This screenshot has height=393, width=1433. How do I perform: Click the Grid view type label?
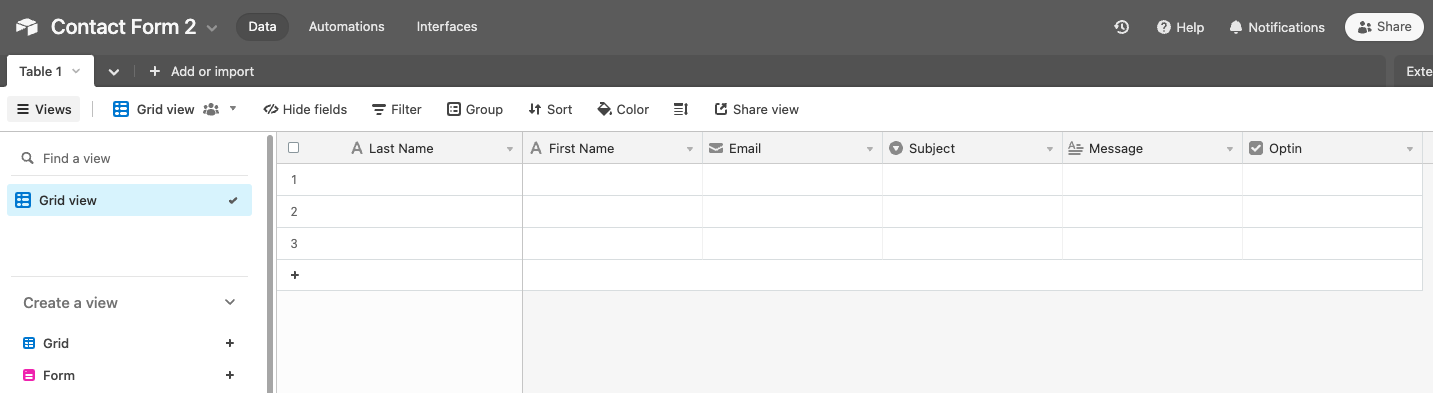tap(56, 343)
